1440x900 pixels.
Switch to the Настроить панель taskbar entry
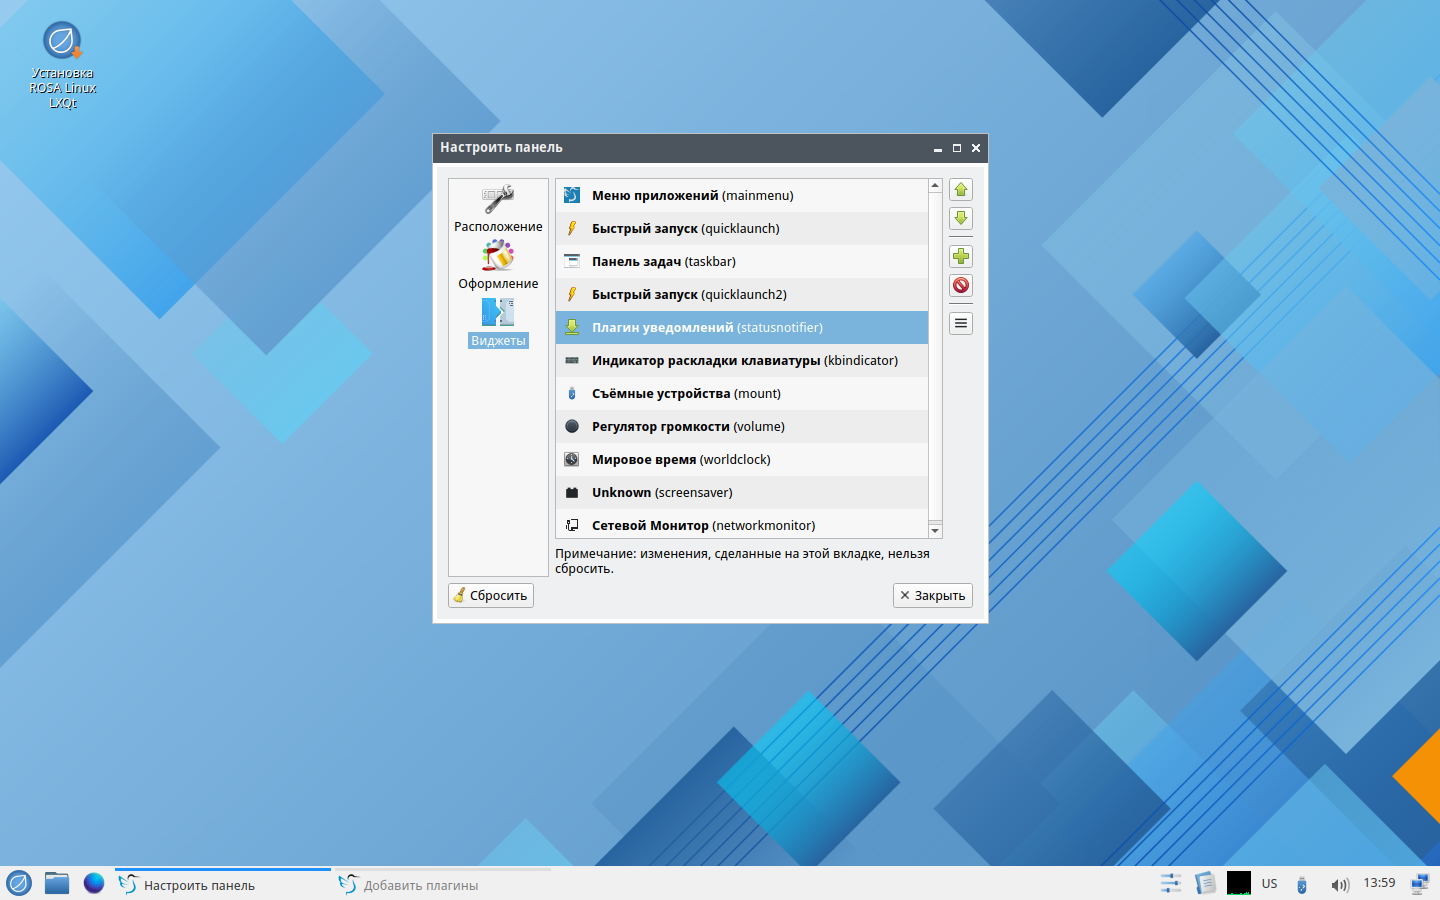coord(223,884)
